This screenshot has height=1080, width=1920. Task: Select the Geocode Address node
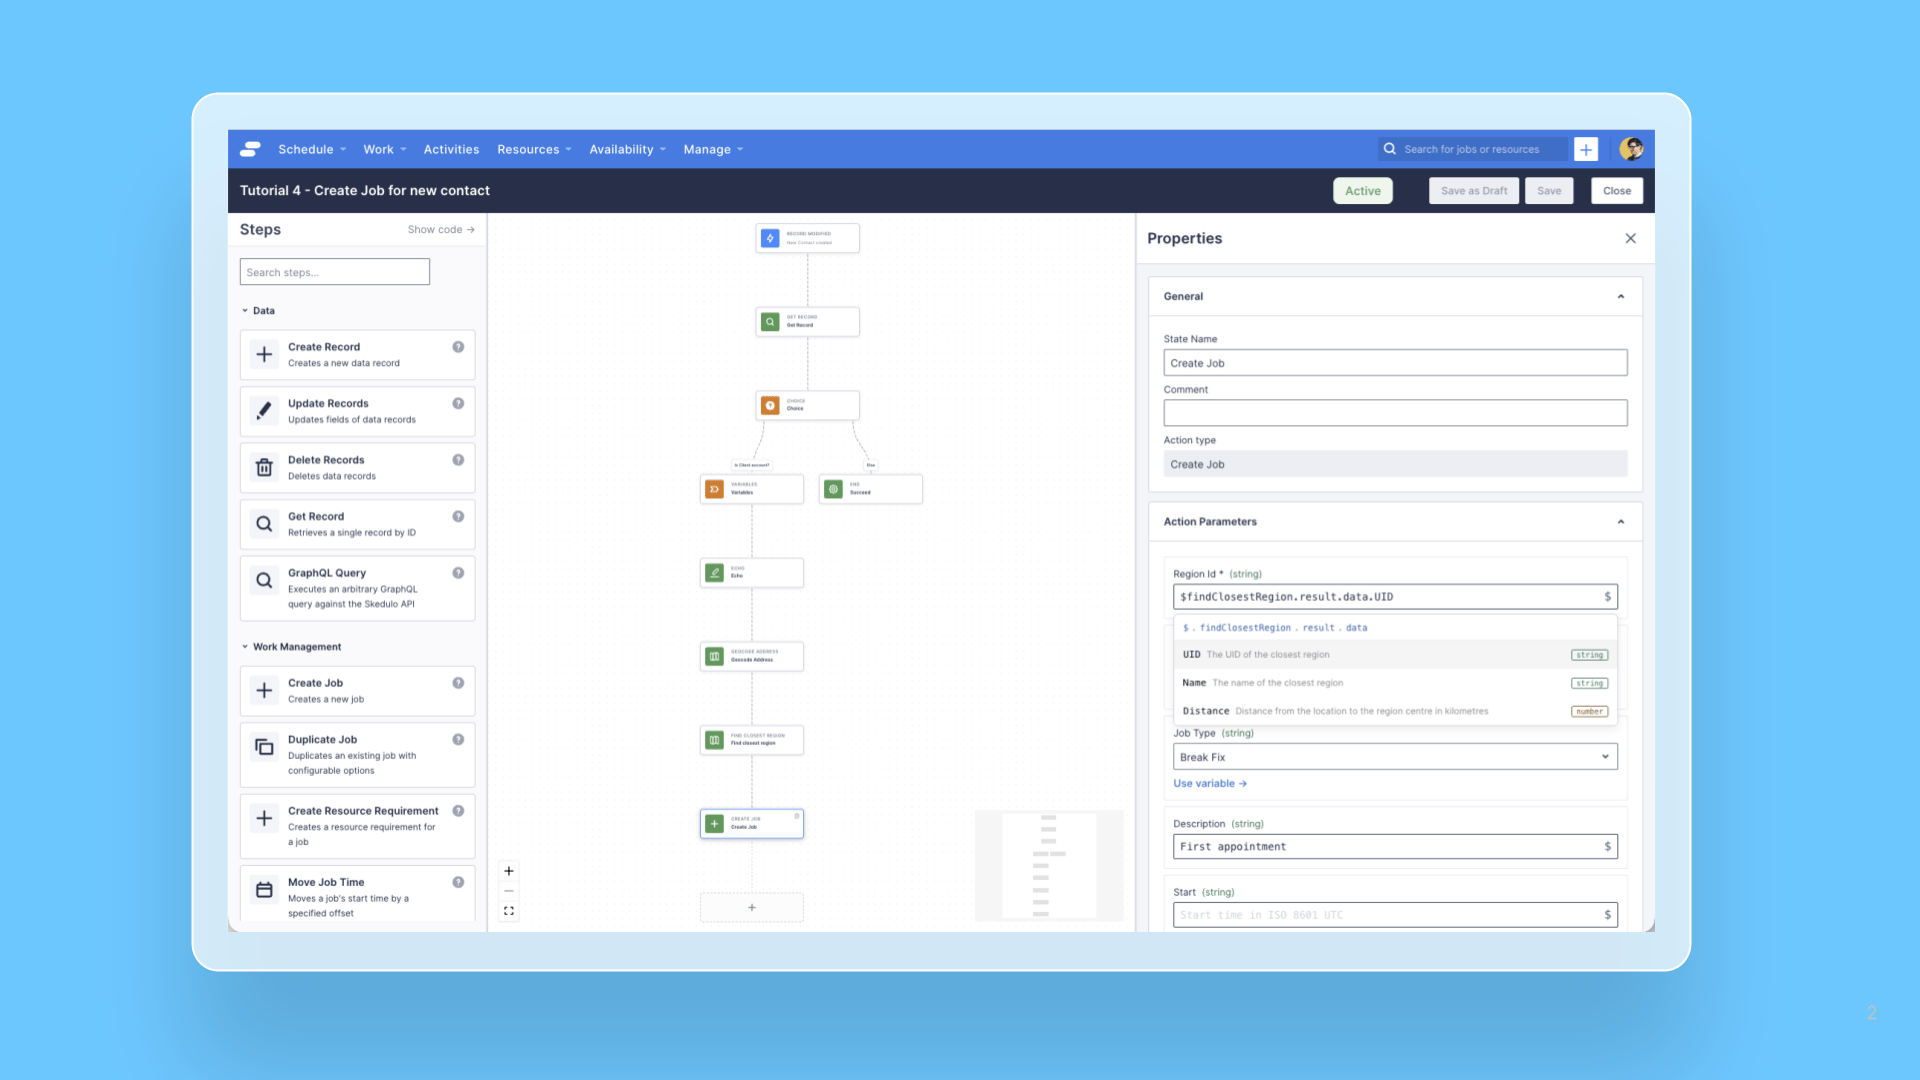(x=752, y=656)
